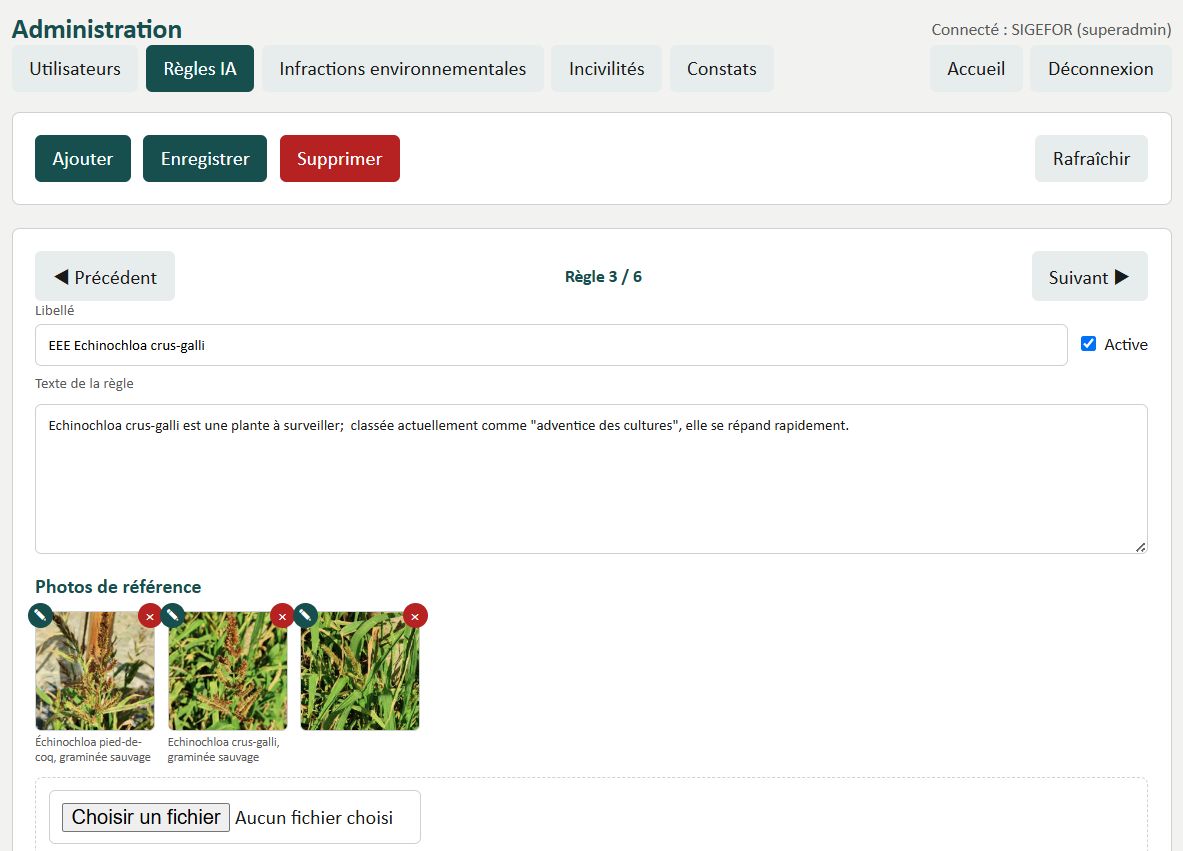1183x851 pixels.
Task: Save the rule with Enregistrer
Action: (x=205, y=158)
